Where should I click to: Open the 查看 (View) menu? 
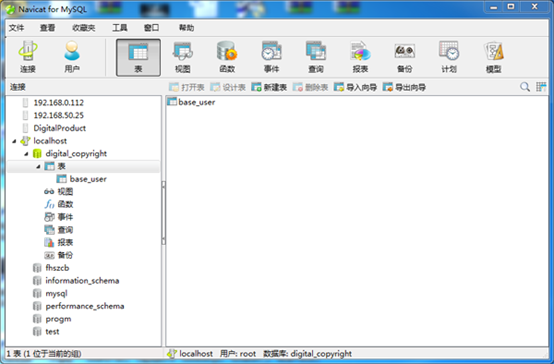[x=47, y=28]
